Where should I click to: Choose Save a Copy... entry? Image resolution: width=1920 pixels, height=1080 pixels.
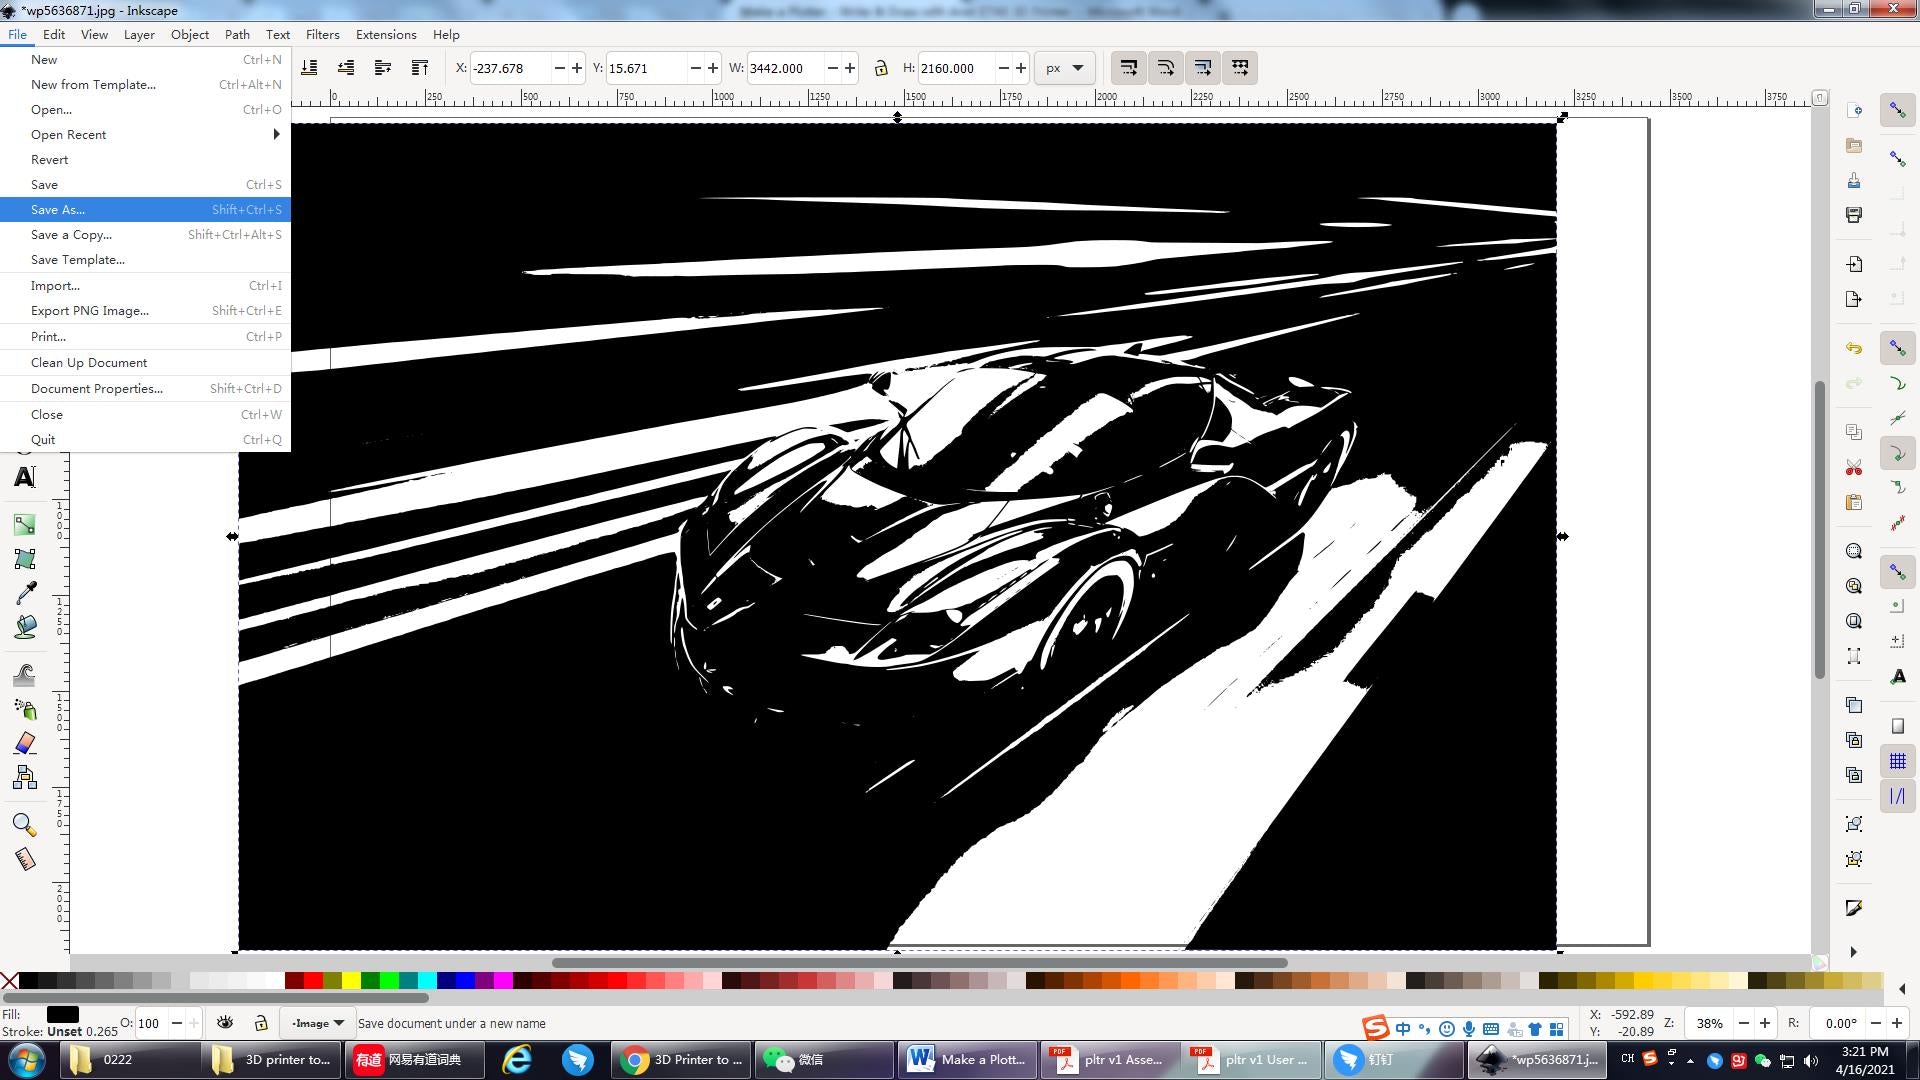click(145, 234)
